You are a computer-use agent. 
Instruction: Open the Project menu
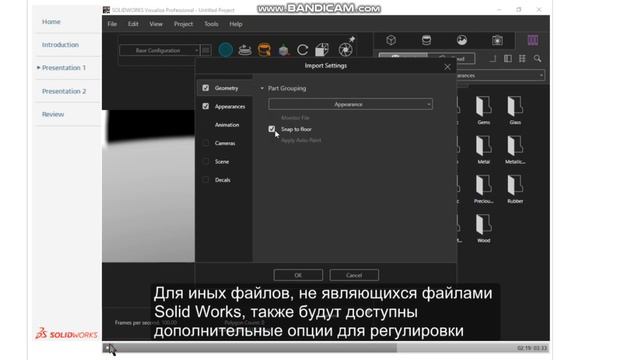coord(183,24)
